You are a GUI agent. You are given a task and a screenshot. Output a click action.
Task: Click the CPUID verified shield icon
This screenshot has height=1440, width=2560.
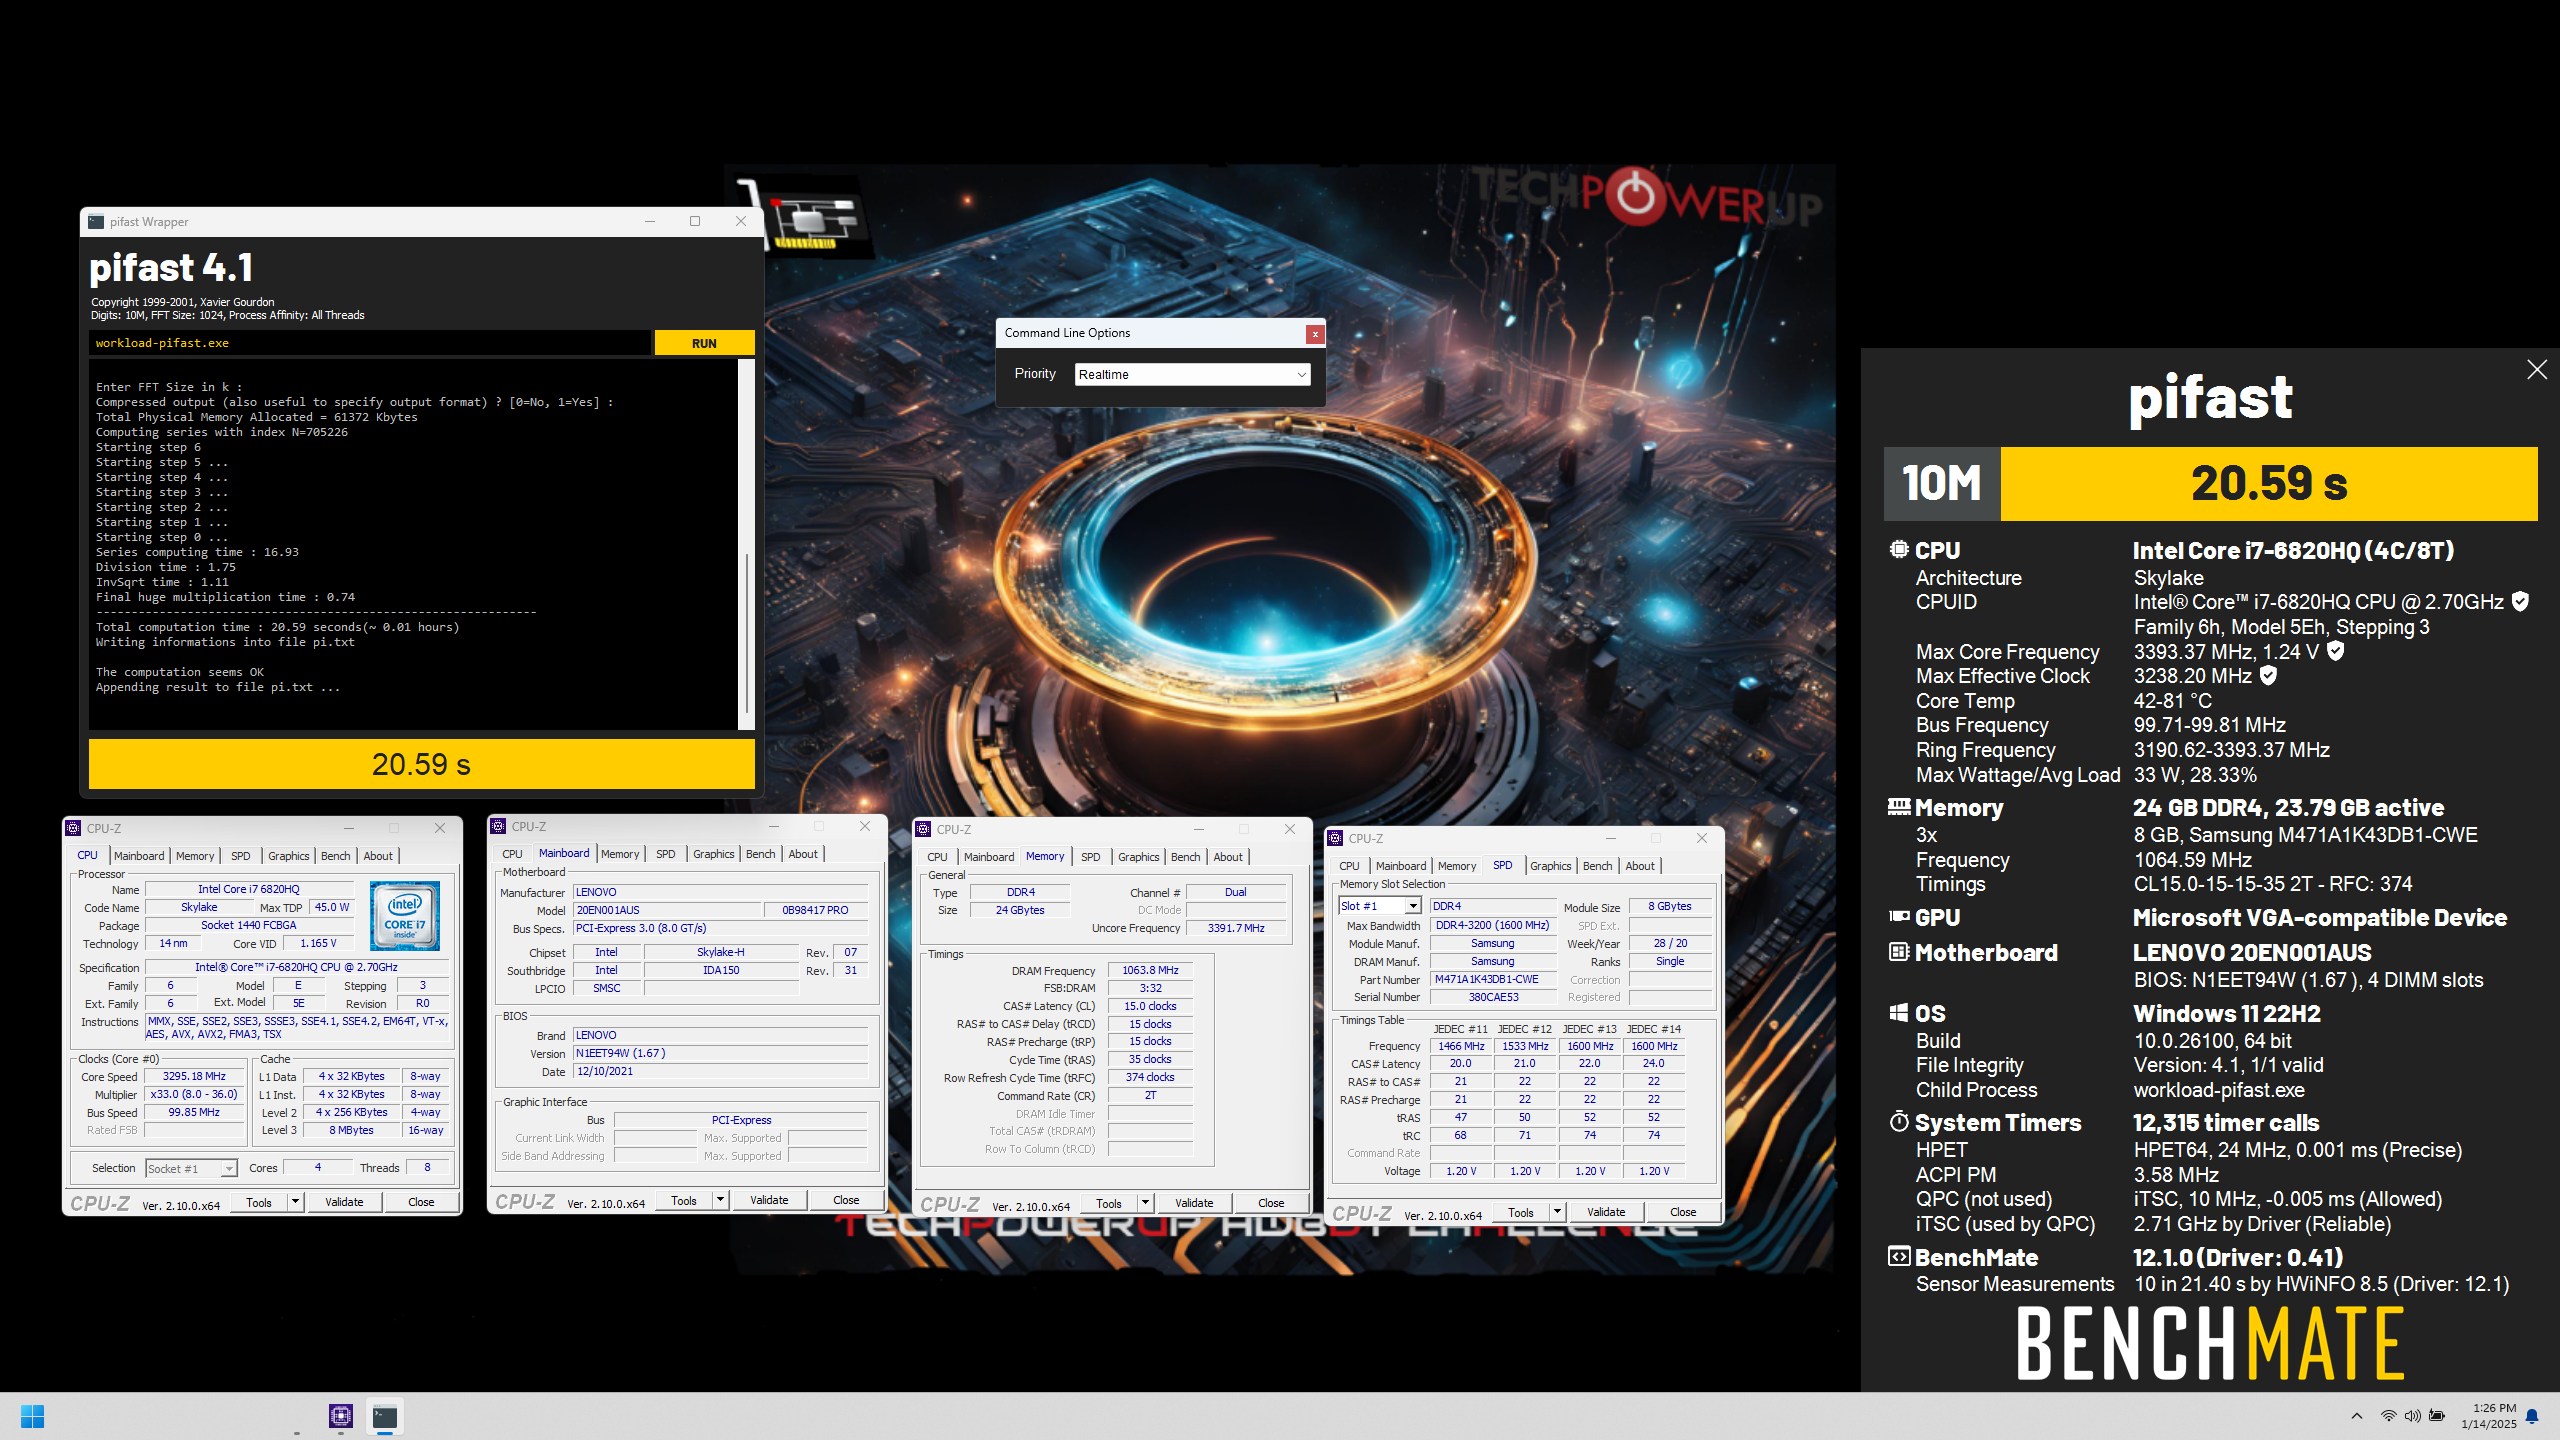tap(2520, 602)
